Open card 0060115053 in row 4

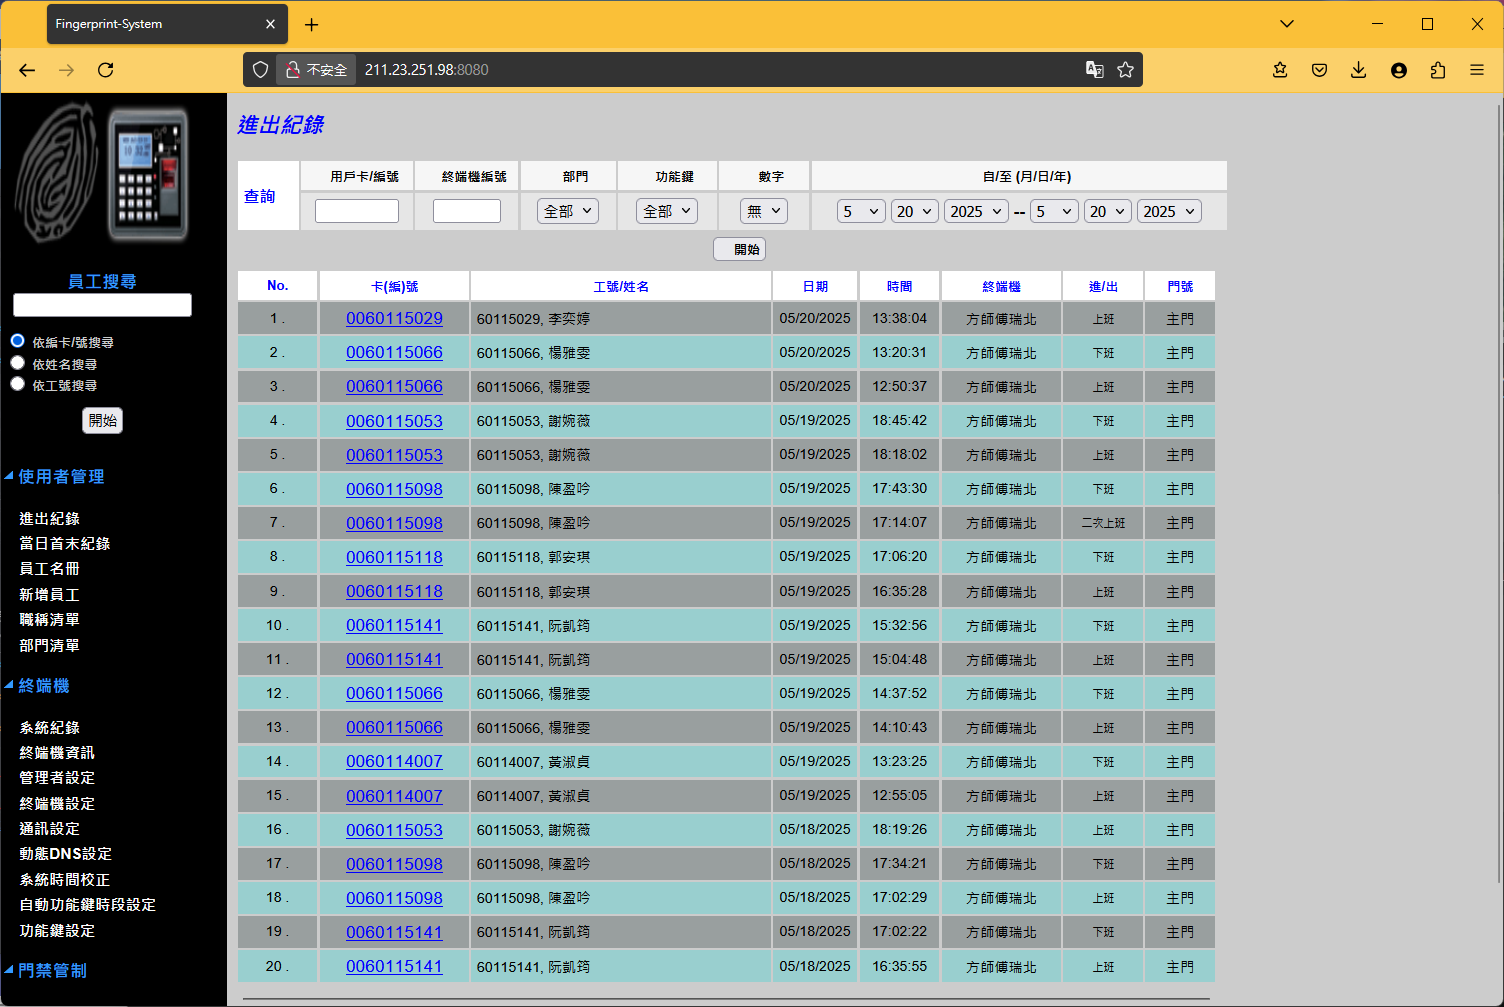click(394, 421)
